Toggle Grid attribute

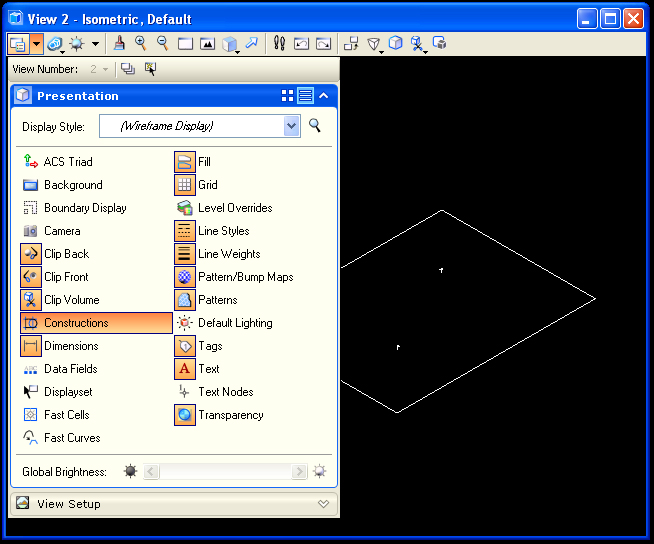pos(196,185)
